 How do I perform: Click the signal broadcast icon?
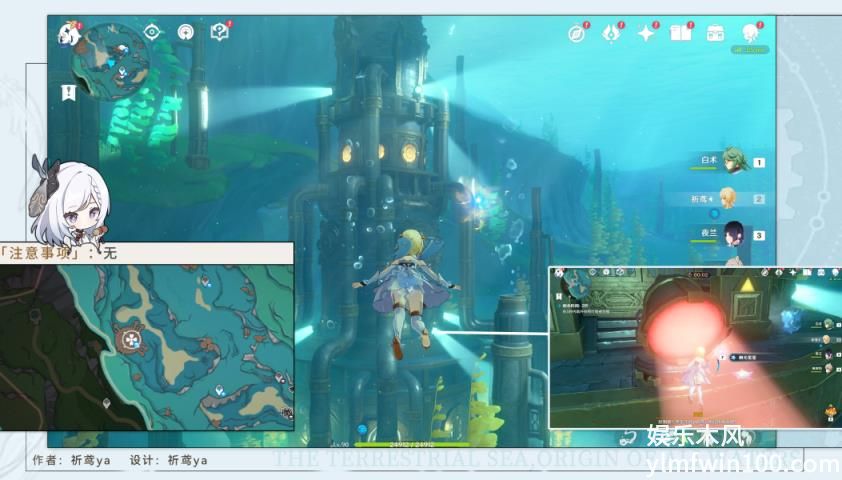click(x=185, y=32)
